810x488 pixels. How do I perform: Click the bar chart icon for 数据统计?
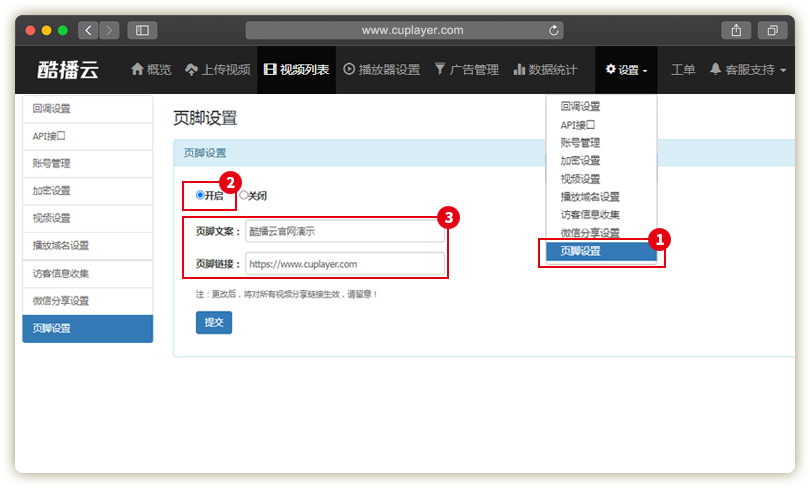point(519,70)
